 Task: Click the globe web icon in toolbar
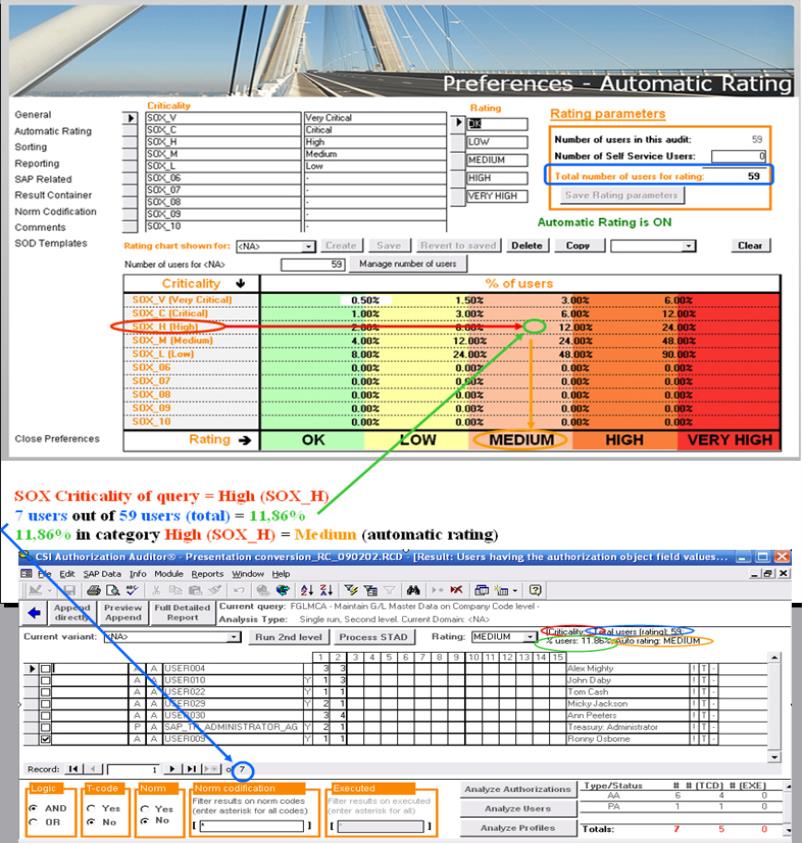click(x=282, y=590)
